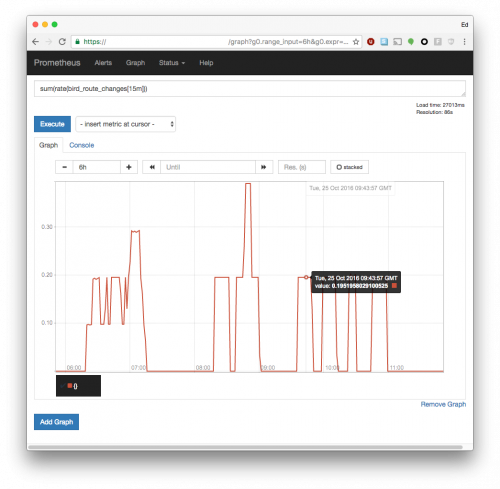
Task: Click the Until time input field
Action: point(208,167)
